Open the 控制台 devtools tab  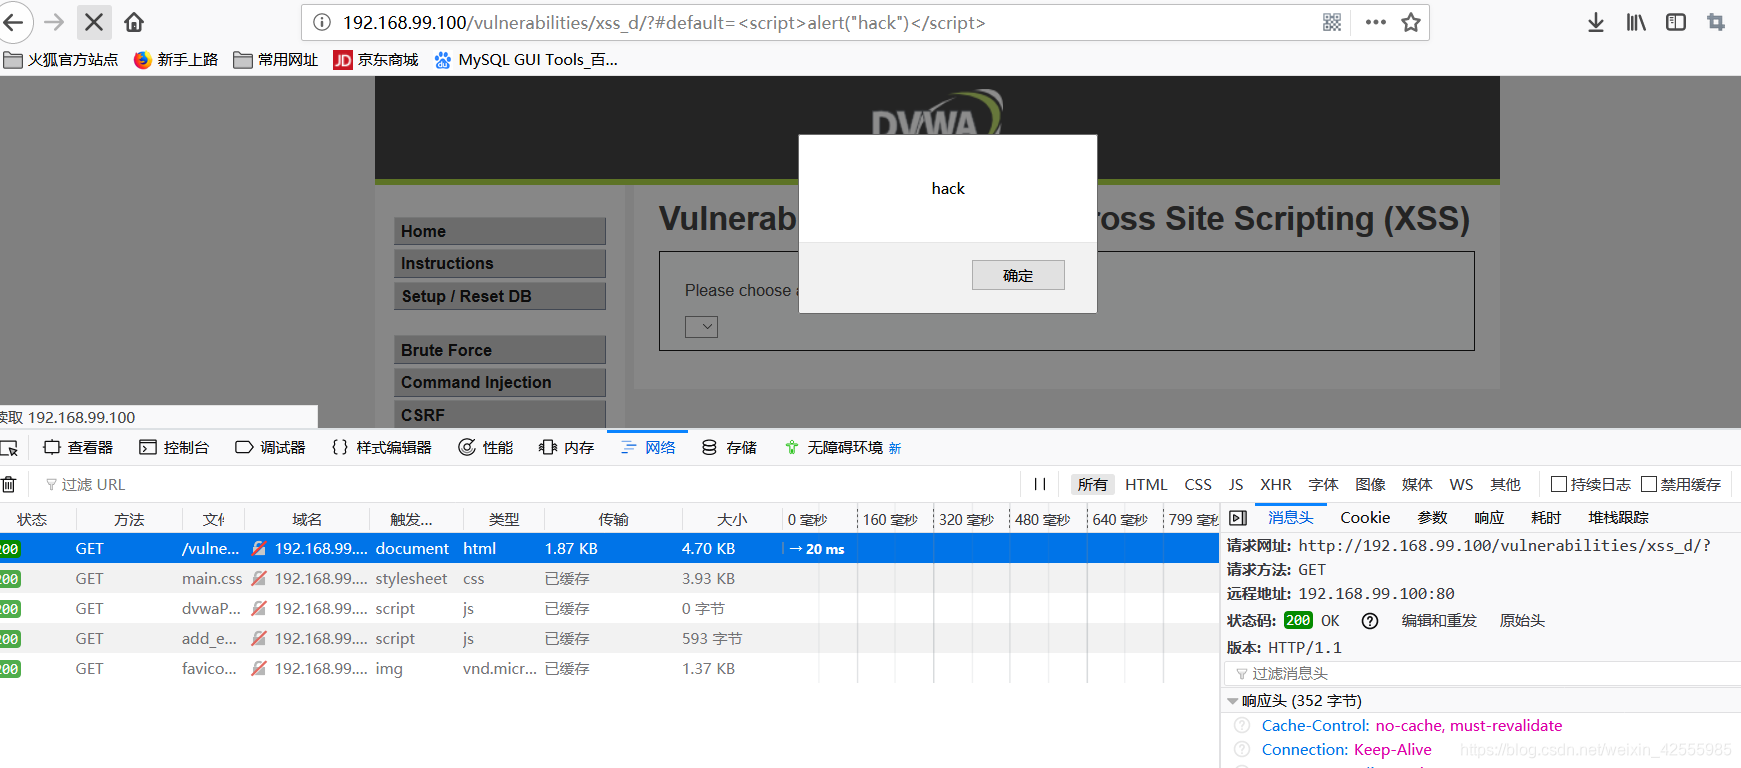(174, 447)
